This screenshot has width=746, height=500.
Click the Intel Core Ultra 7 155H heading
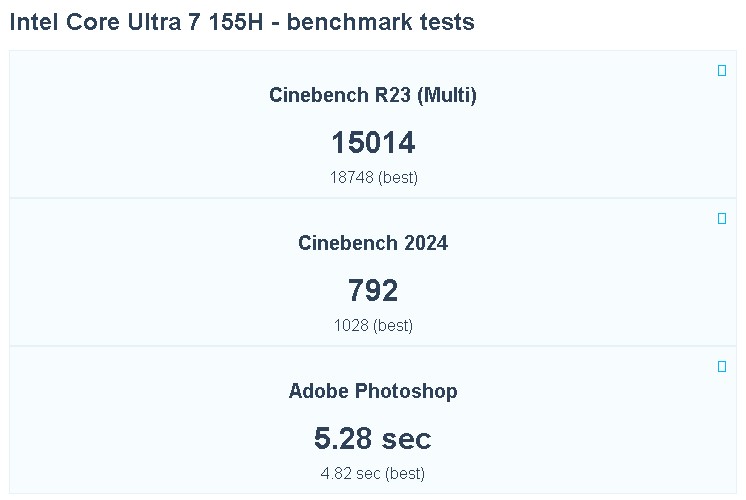tap(140, 22)
